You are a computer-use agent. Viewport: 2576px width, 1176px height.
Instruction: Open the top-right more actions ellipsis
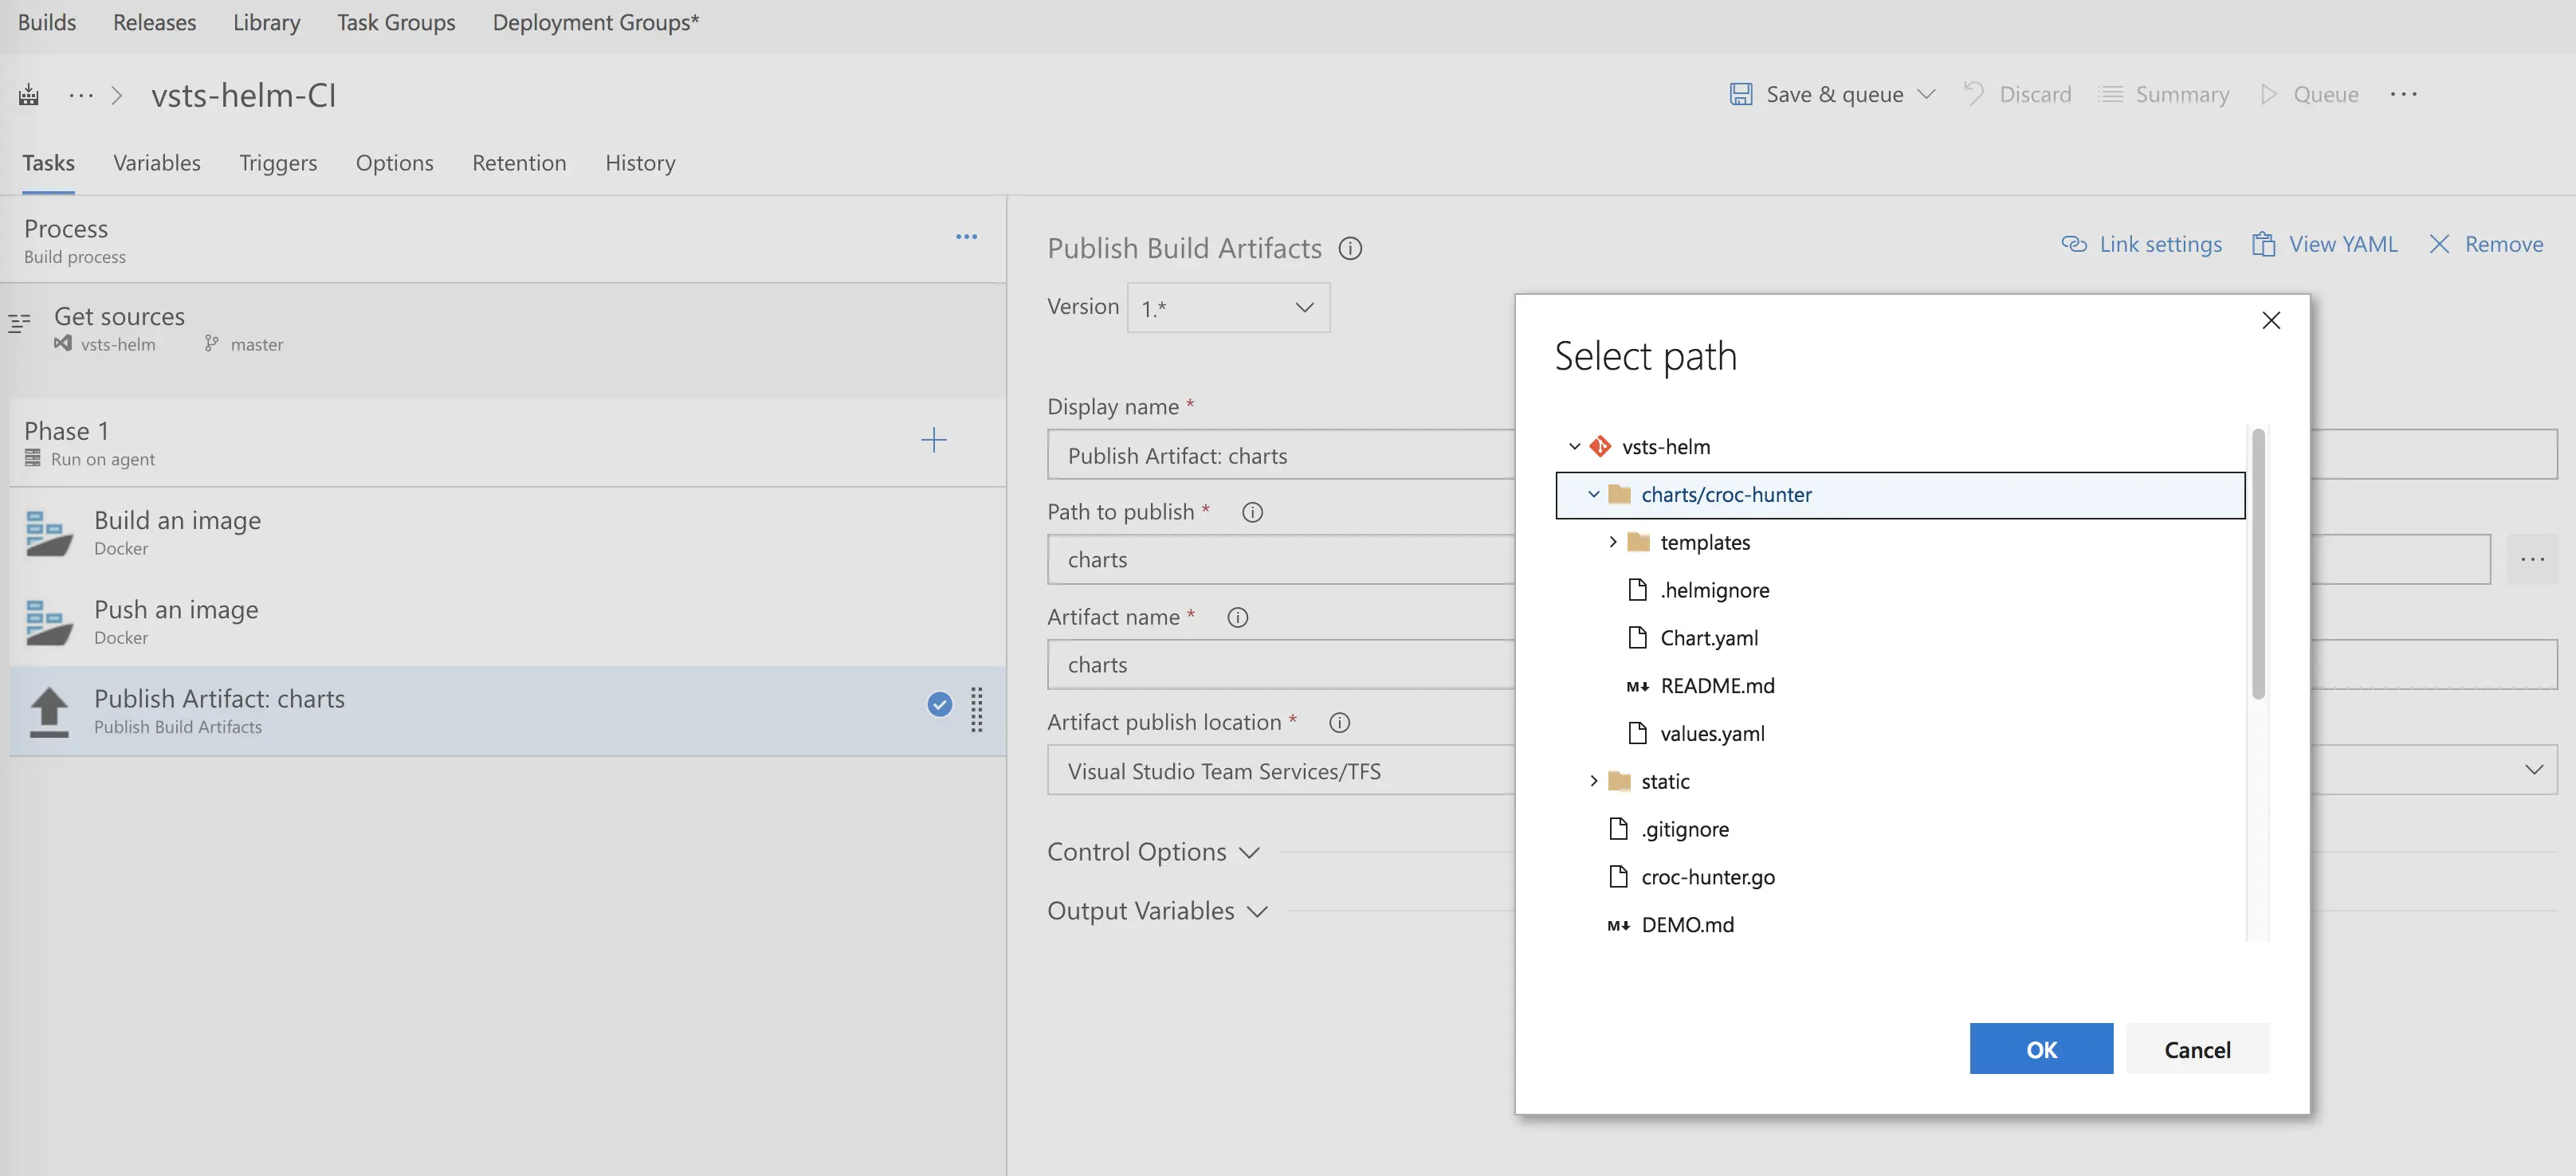pyautogui.click(x=2403, y=94)
